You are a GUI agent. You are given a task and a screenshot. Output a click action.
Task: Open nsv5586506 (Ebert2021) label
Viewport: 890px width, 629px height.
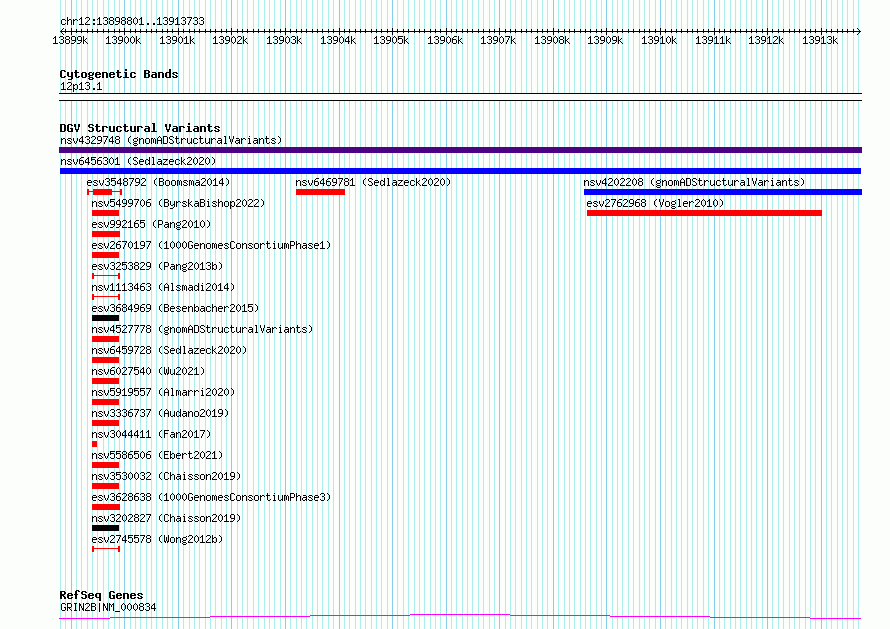[x=157, y=455]
